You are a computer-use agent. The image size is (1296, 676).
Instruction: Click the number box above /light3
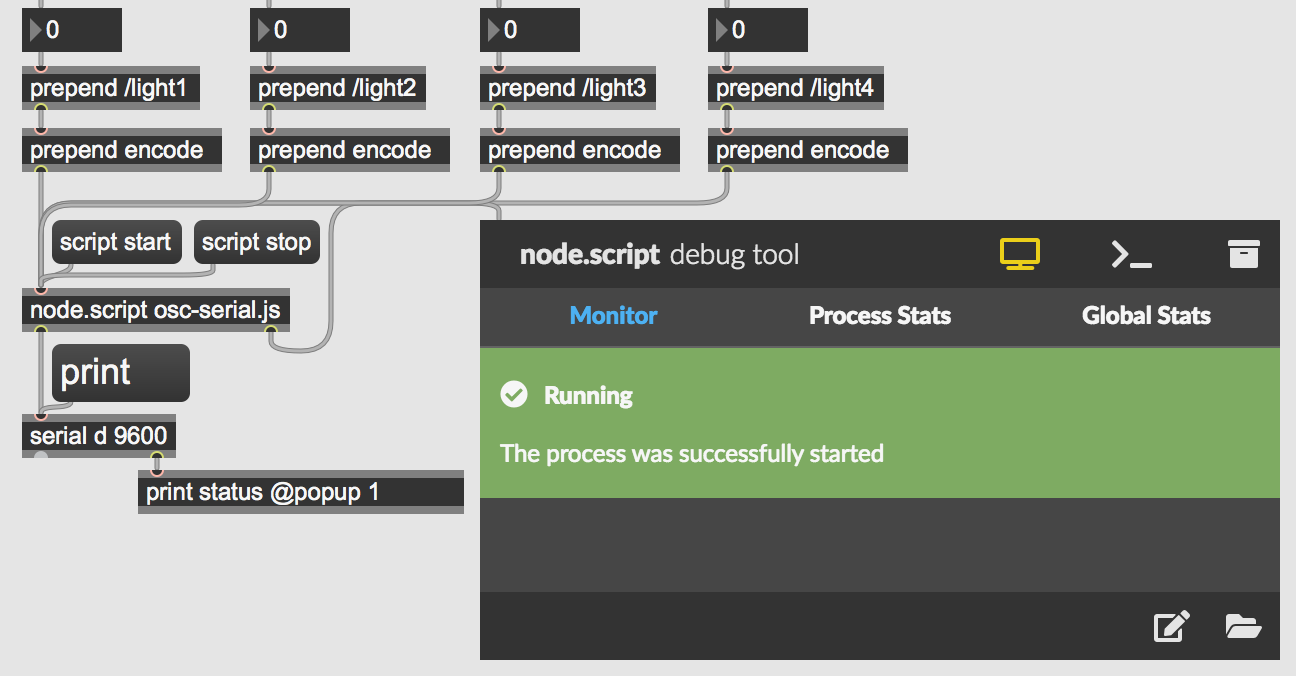point(530,30)
